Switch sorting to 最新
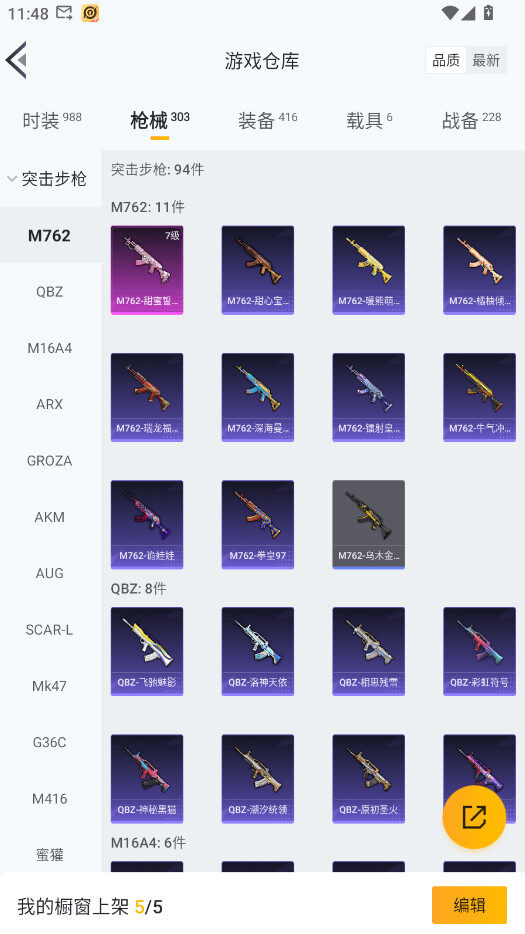Screen dimensions: 525x934 (x=486, y=60)
